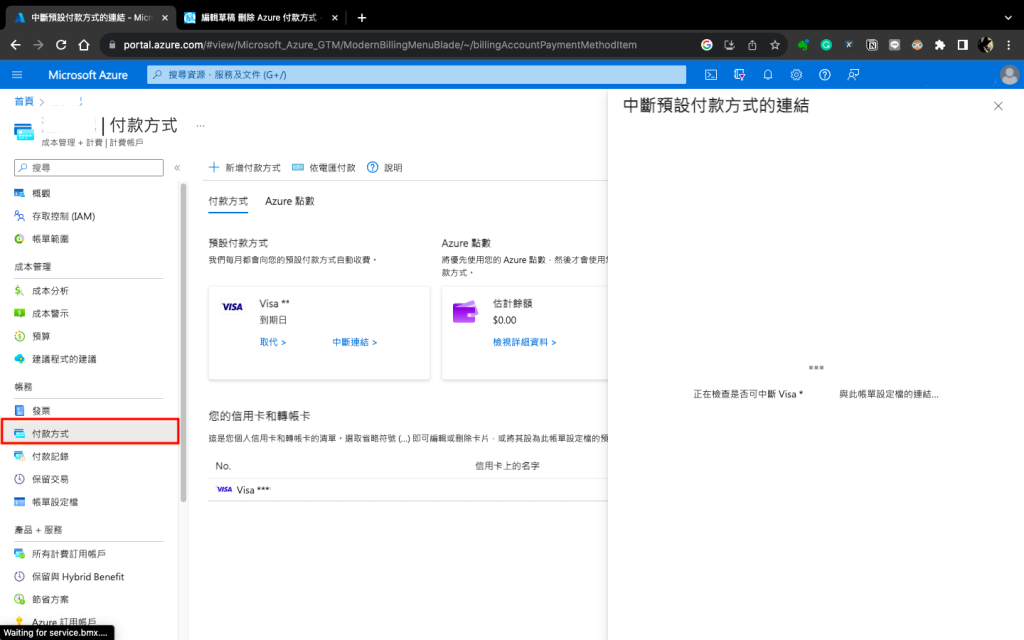Open the notifications bell

point(767,74)
